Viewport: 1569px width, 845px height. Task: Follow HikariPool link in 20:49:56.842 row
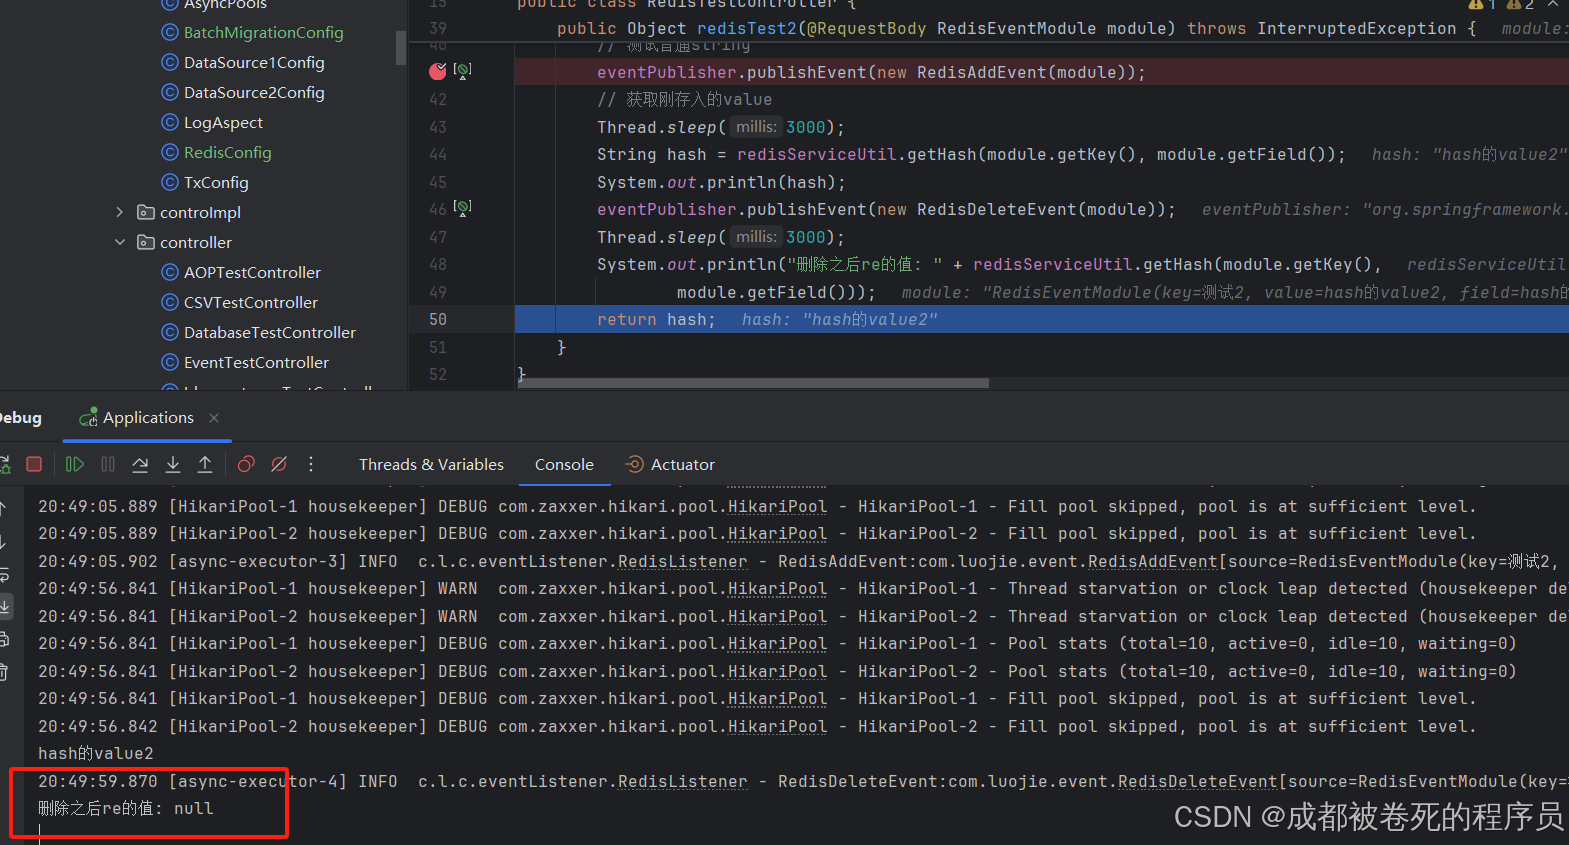click(x=777, y=727)
